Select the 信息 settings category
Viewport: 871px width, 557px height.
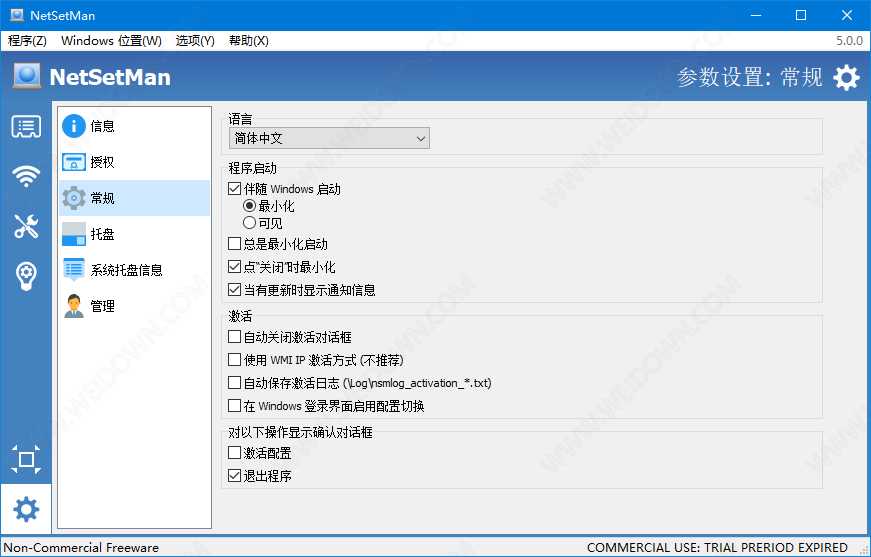click(134, 126)
